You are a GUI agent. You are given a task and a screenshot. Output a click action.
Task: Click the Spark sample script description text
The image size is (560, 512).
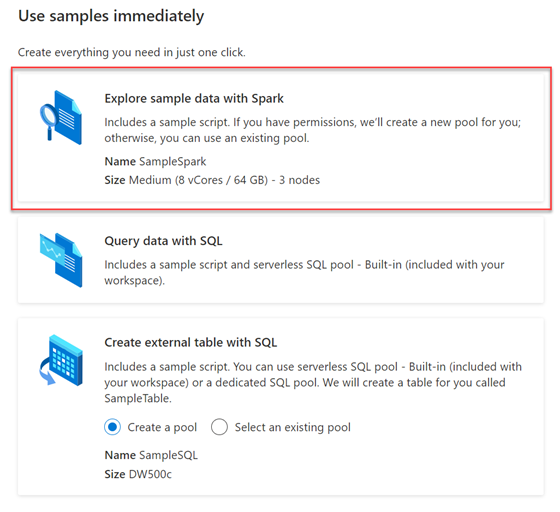point(313,130)
